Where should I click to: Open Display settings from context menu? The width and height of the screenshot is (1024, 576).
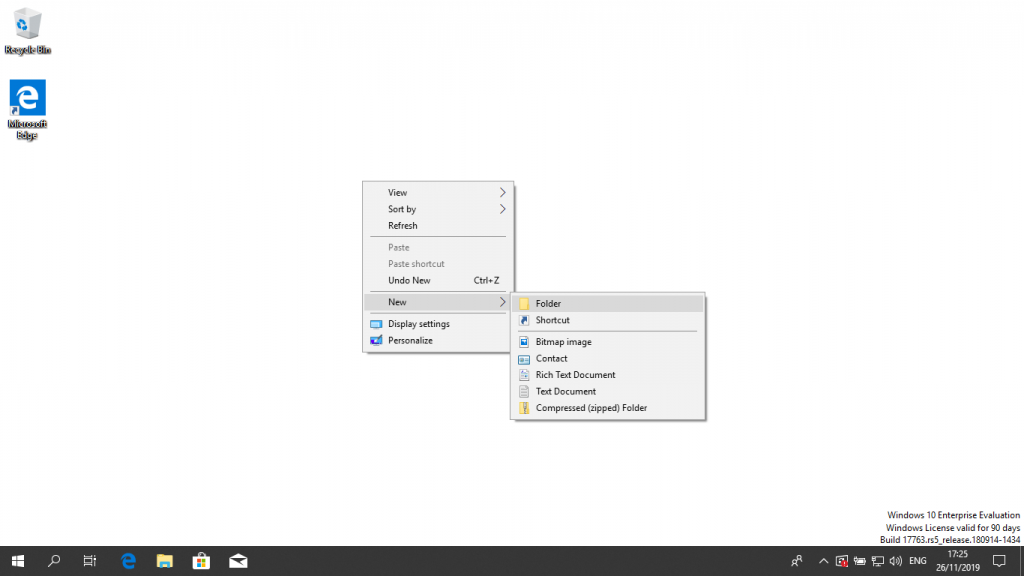pyautogui.click(x=438, y=324)
